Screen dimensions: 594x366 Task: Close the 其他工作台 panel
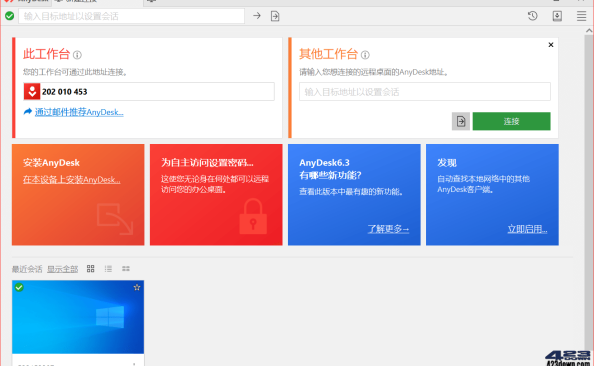(551, 45)
